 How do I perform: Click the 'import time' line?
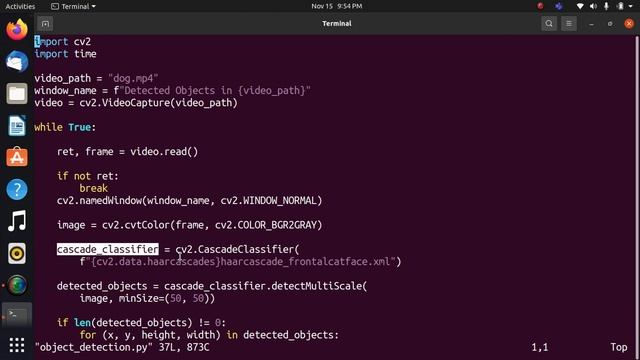65,54
